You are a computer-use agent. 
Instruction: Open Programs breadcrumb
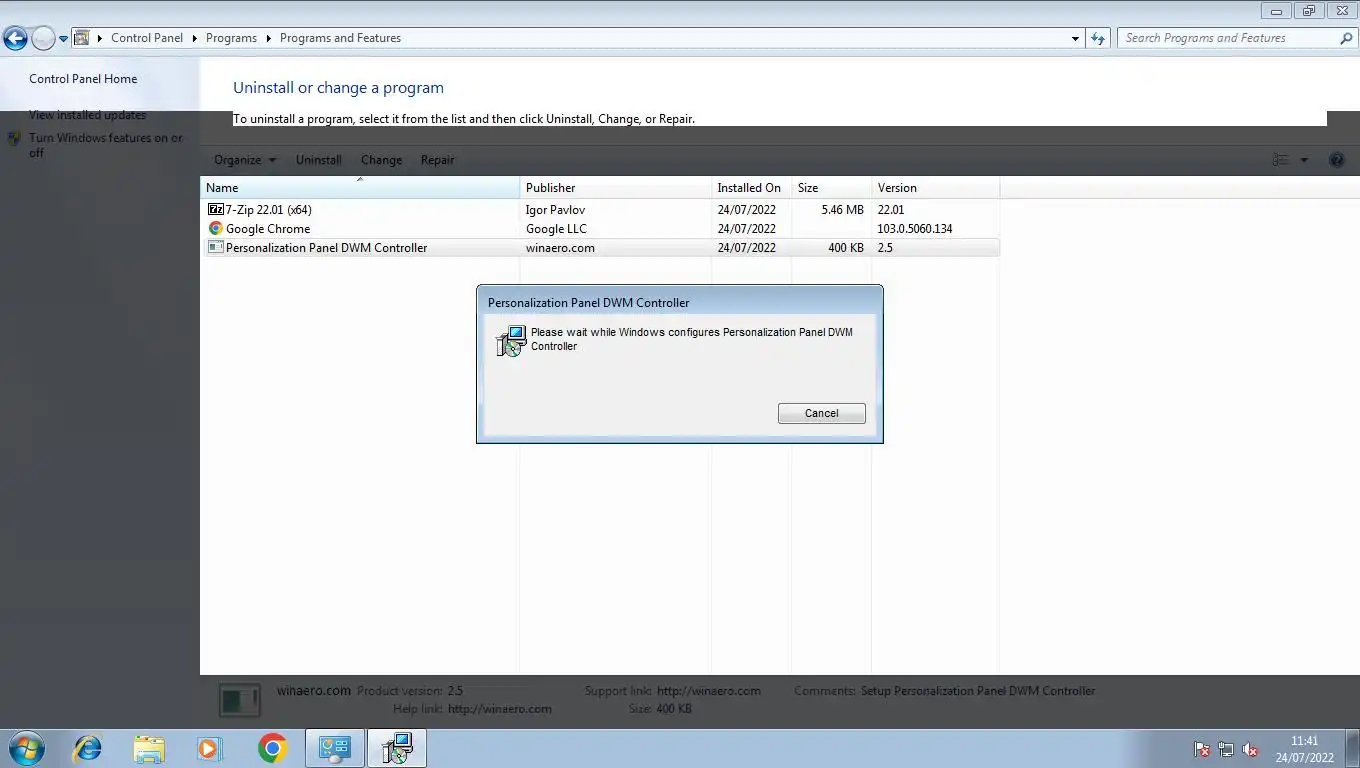231,38
